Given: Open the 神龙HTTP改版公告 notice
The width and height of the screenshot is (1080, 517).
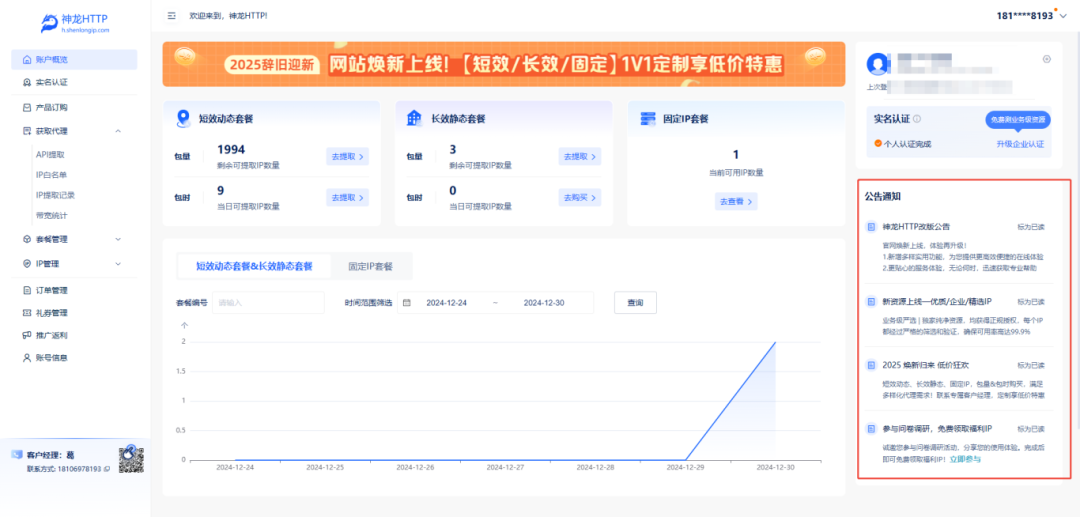Looking at the screenshot, I should 917,226.
